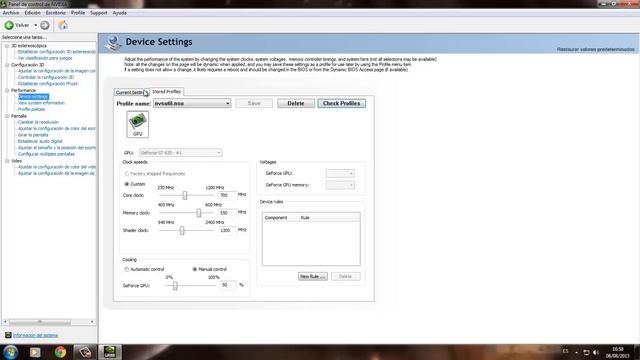Click the Save profile button
The height and width of the screenshot is (360, 640).
click(x=254, y=103)
